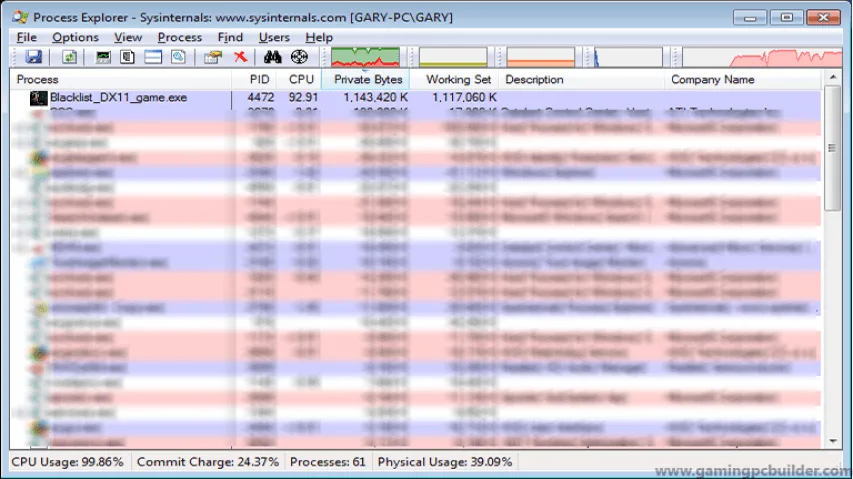Viewport: 853px width, 479px height.
Task: Click the Blacklist_DX11_game.exe process icon
Action: [x=39, y=98]
